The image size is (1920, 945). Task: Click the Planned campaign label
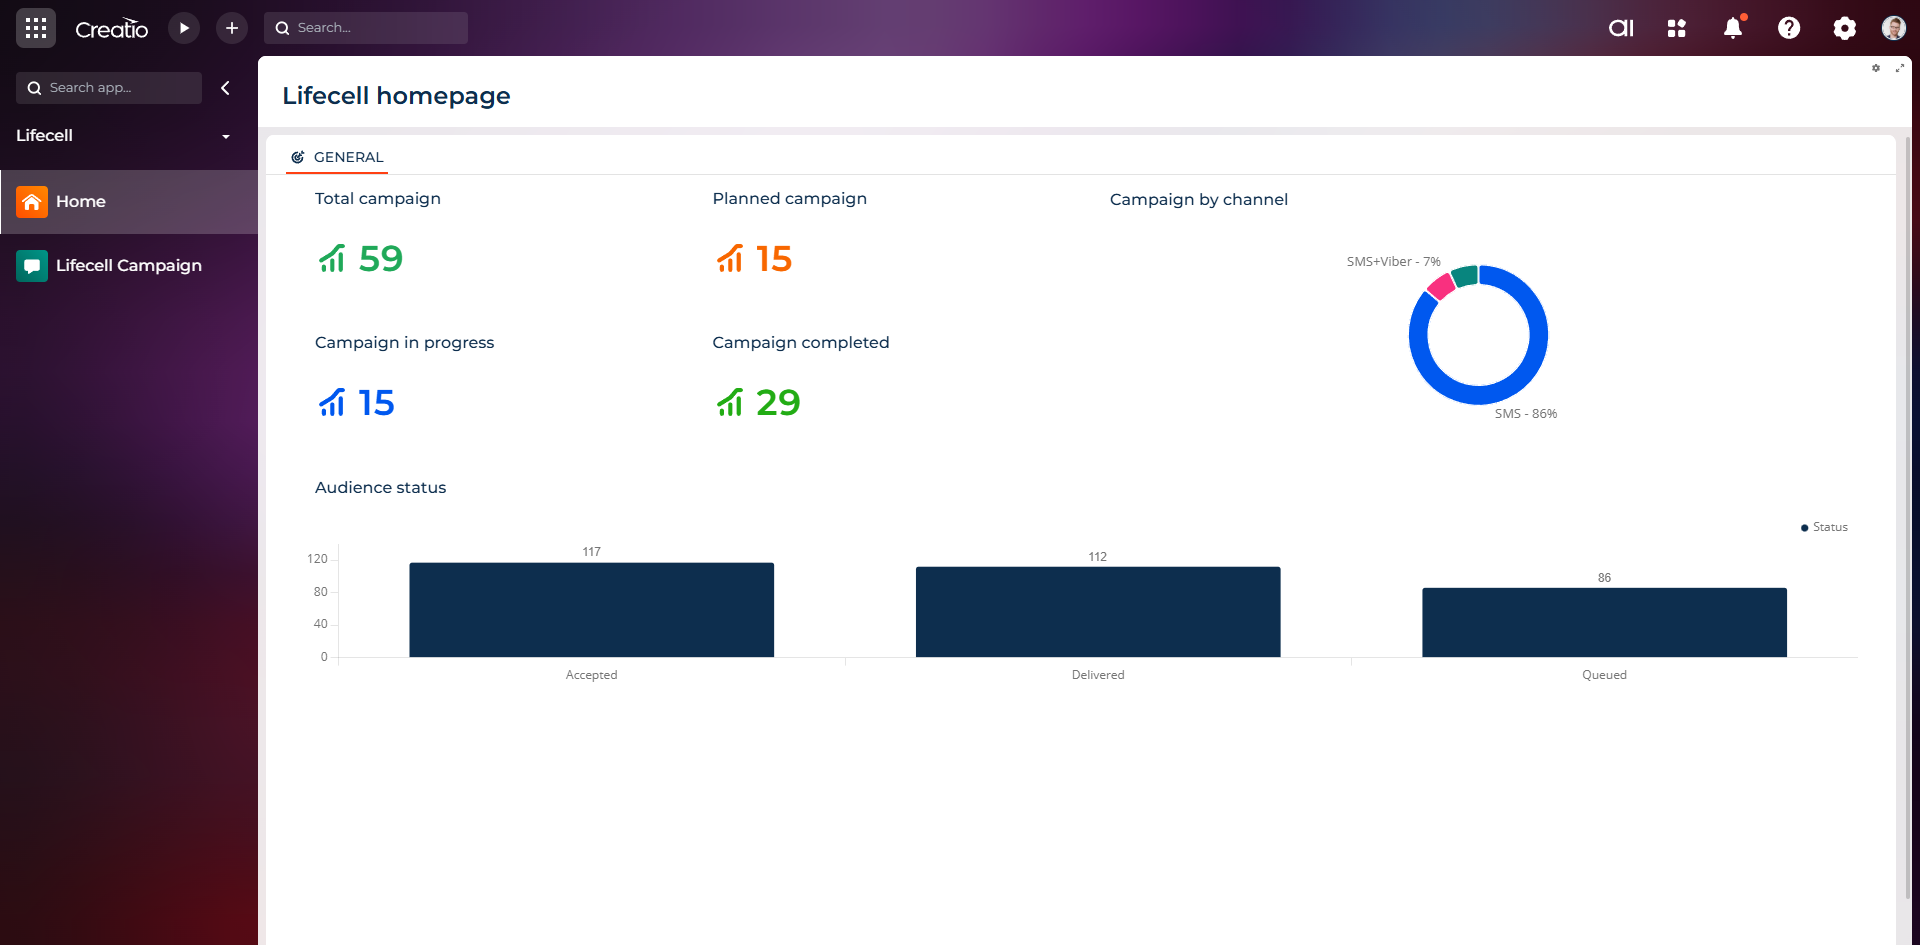click(x=790, y=199)
